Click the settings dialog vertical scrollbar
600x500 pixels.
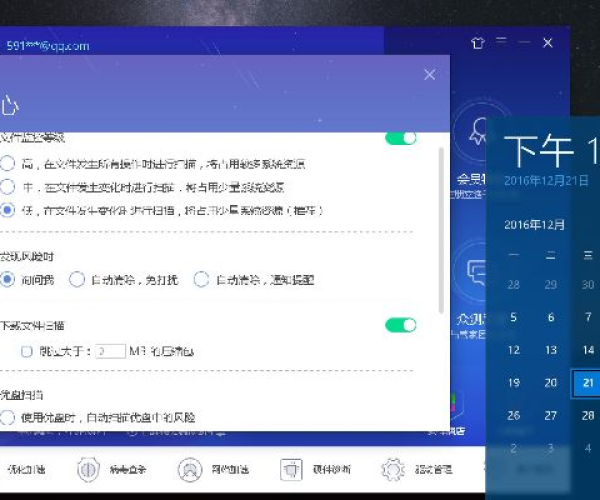point(441,231)
